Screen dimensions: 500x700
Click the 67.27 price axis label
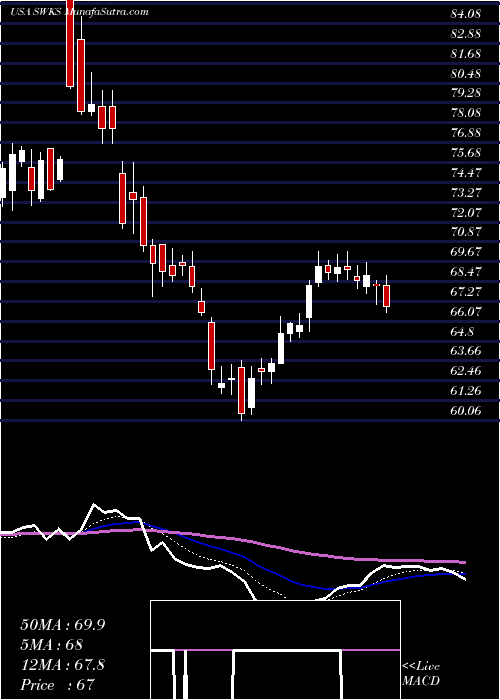[x=466, y=292]
